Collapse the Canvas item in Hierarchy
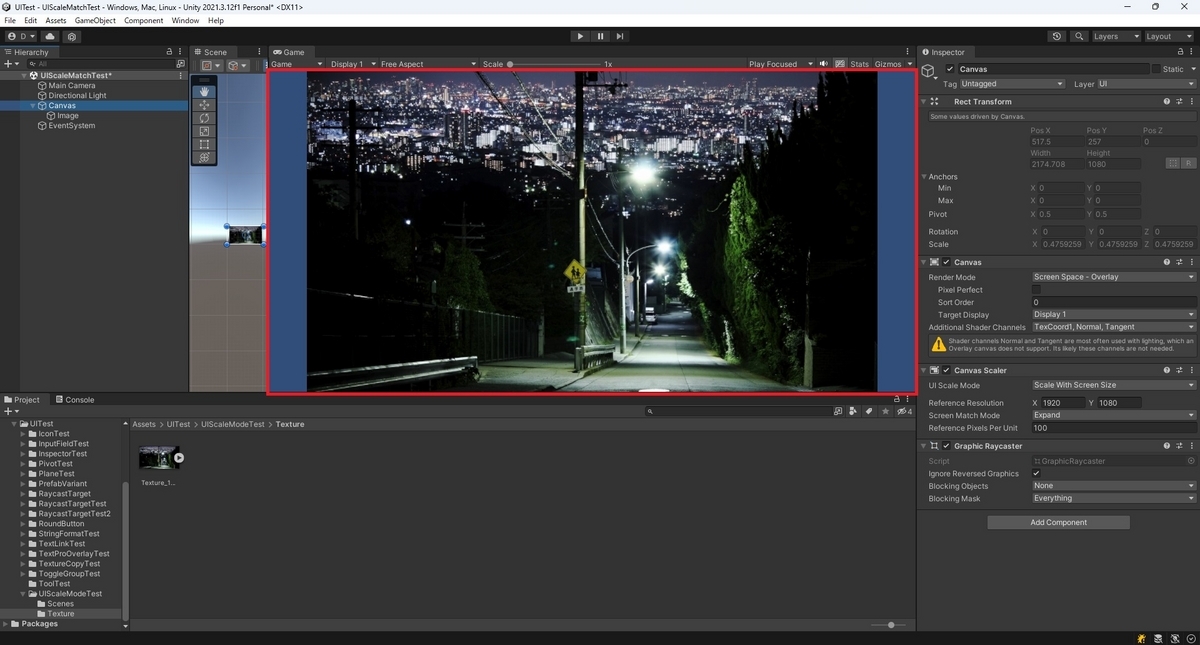Screen dimensions: 1200x645 pyautogui.click(x=32, y=106)
